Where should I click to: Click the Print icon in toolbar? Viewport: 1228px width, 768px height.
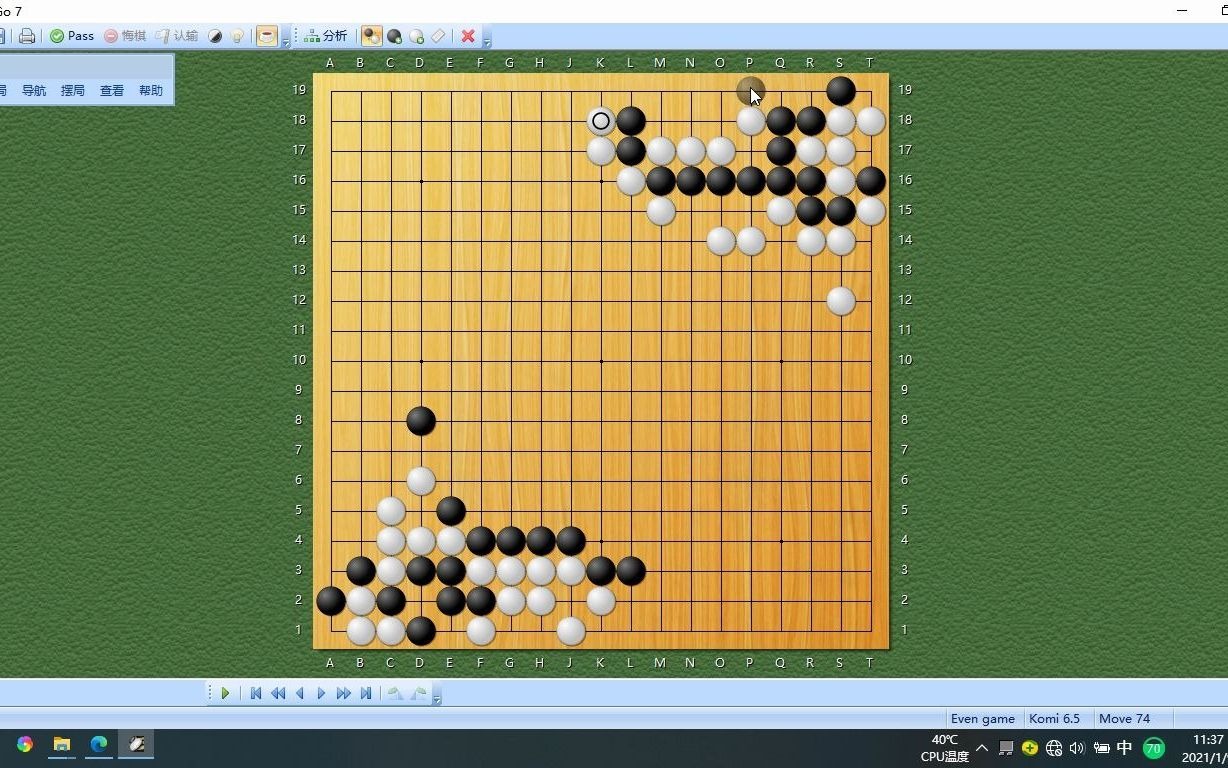tap(27, 36)
